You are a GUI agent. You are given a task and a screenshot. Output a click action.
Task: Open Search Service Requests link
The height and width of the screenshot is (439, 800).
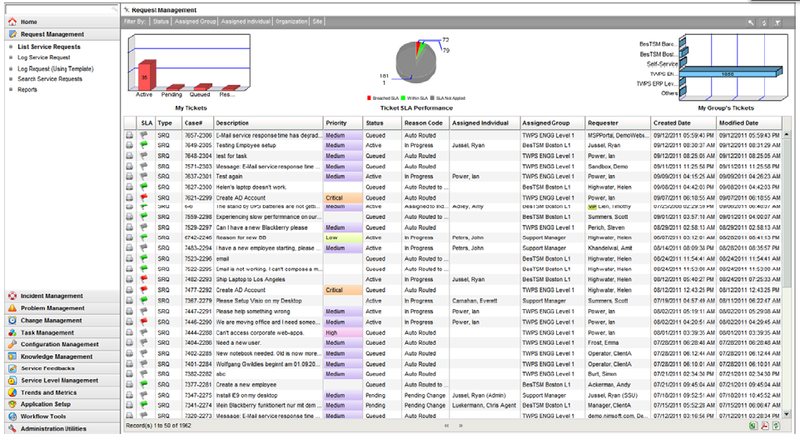point(50,79)
